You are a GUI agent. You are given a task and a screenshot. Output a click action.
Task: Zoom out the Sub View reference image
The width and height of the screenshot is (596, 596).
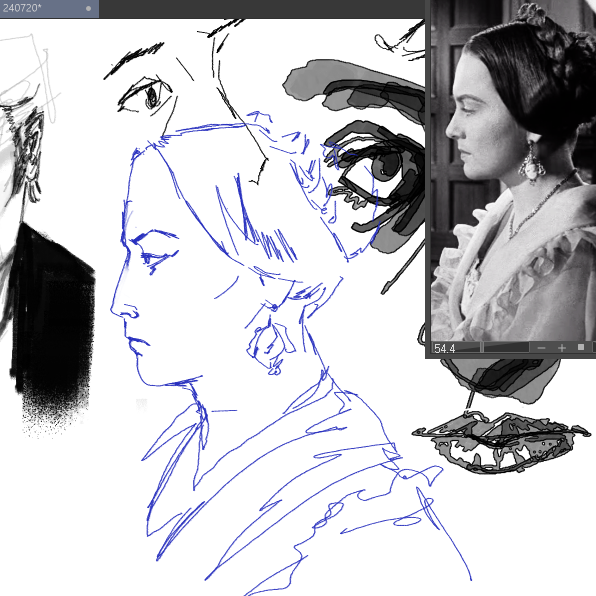click(541, 348)
